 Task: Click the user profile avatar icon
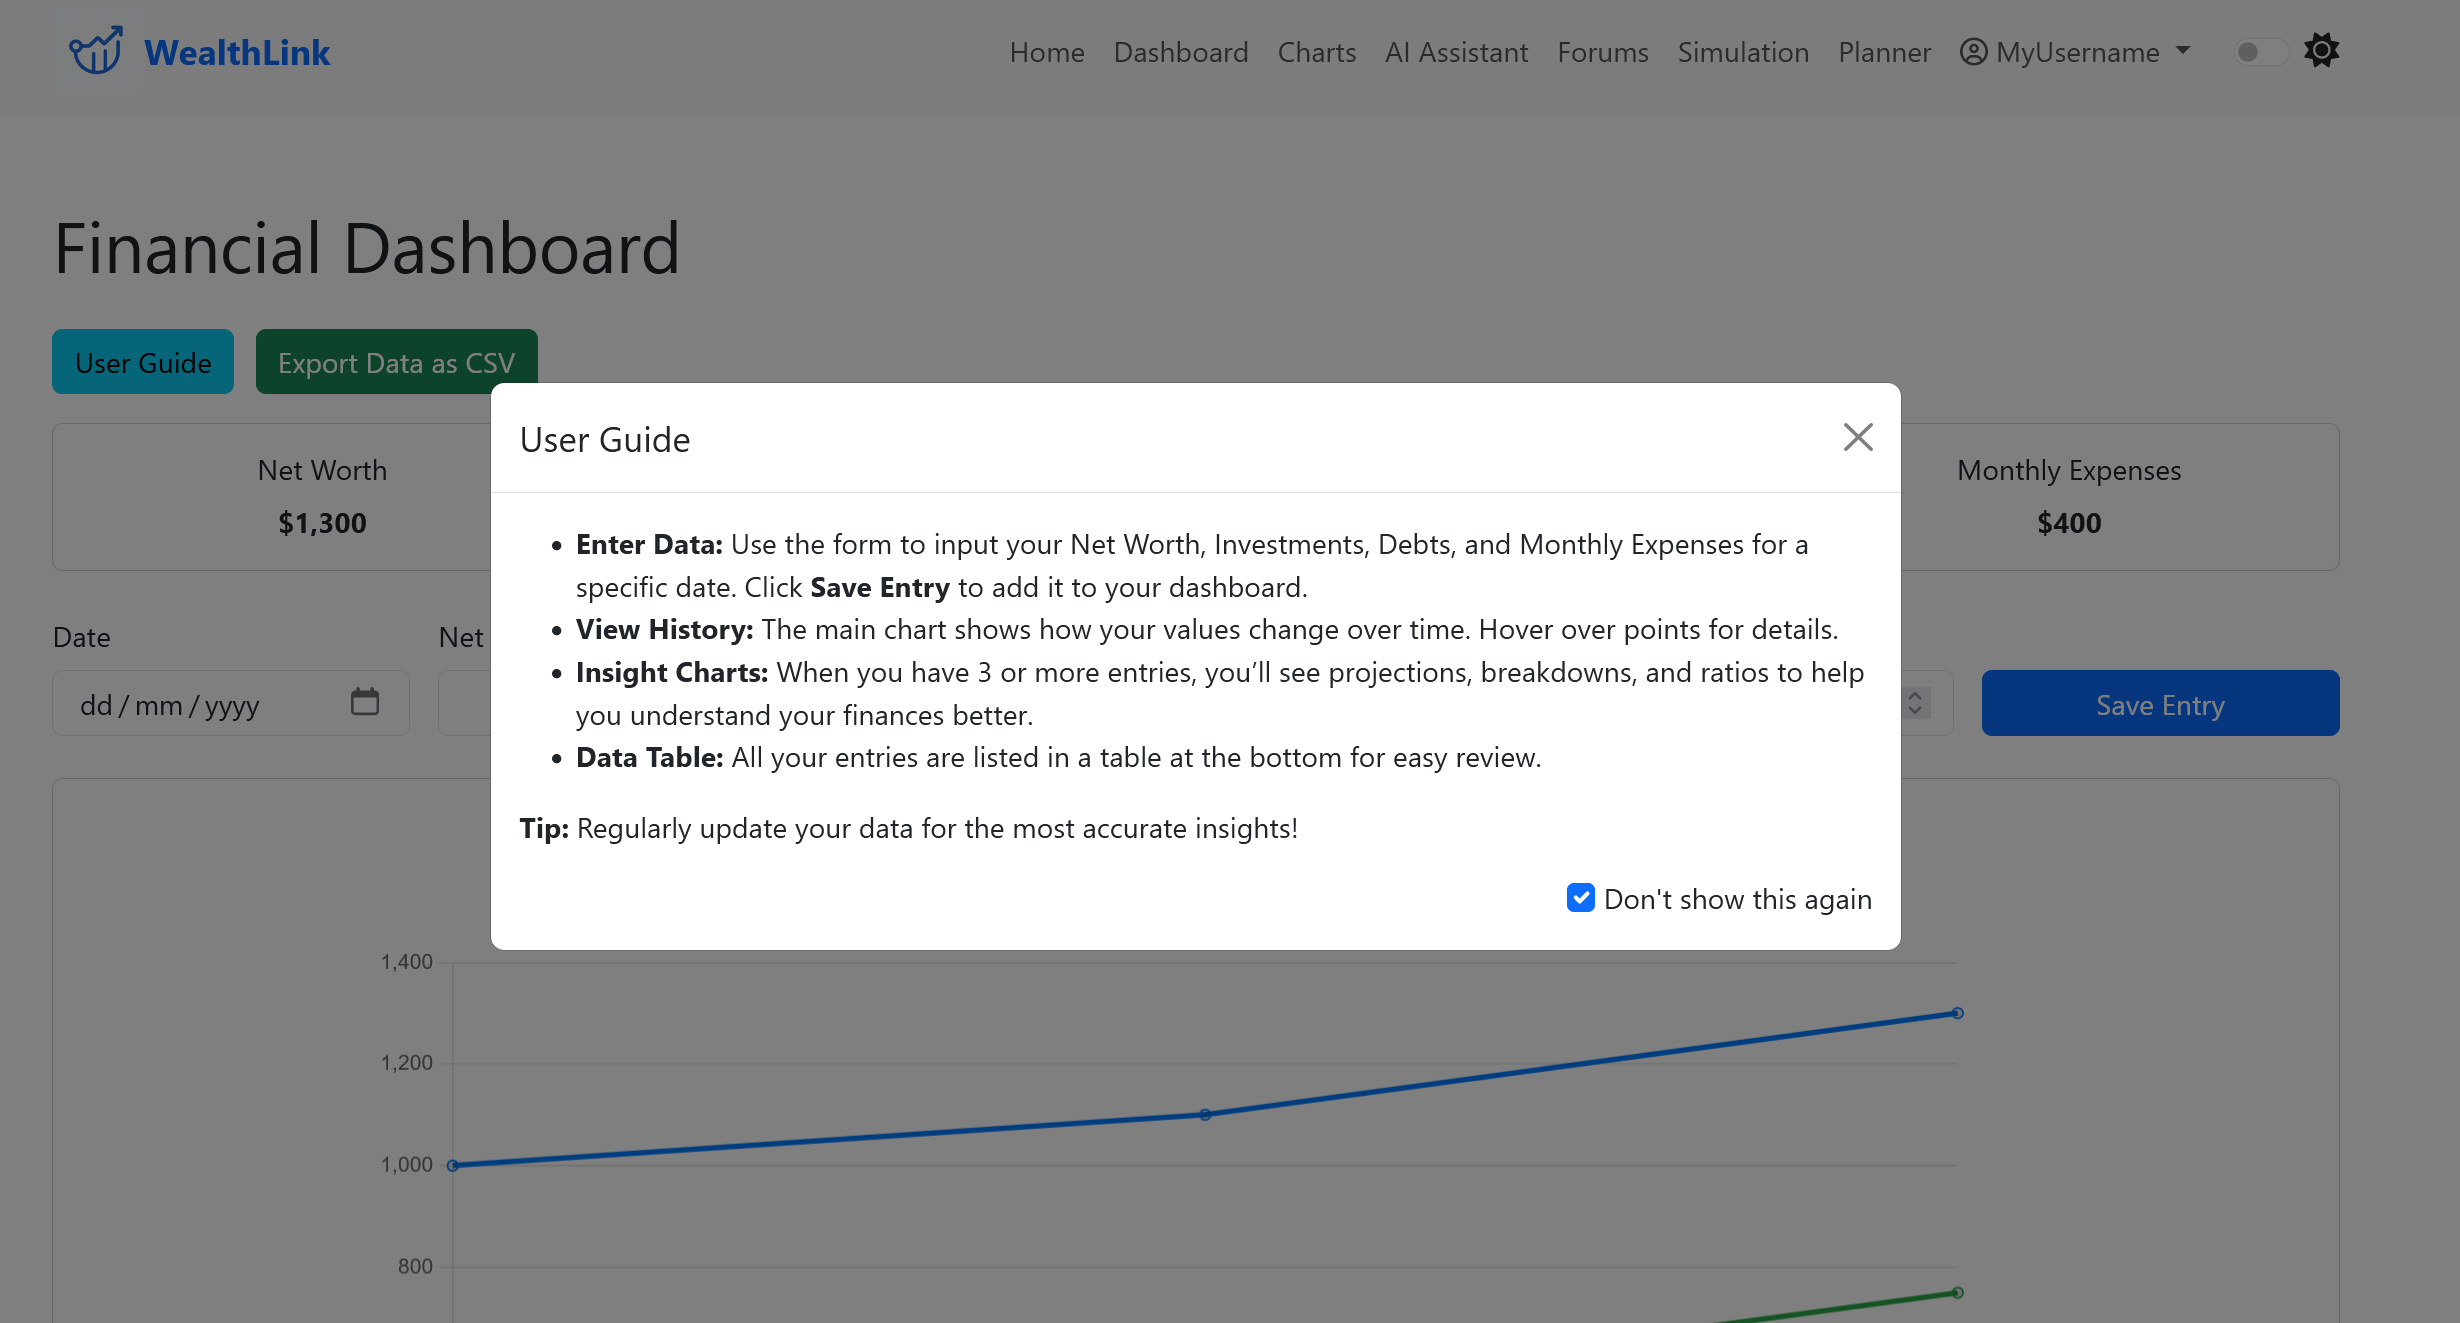(1973, 52)
